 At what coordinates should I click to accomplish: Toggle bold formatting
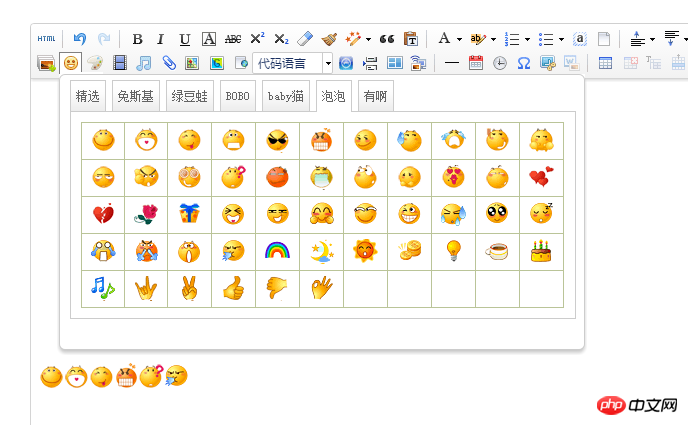[x=137, y=39]
